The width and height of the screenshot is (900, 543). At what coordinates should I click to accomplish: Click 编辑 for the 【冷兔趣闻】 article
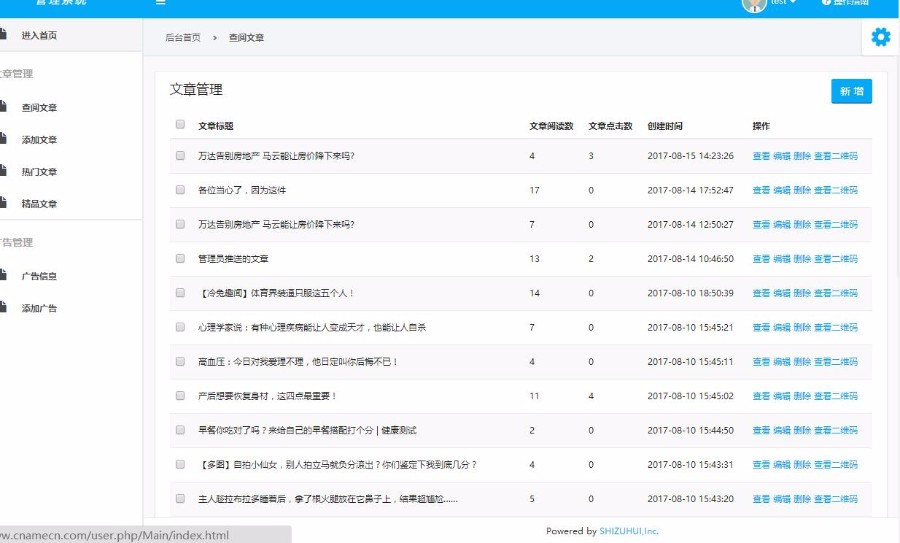[782, 293]
